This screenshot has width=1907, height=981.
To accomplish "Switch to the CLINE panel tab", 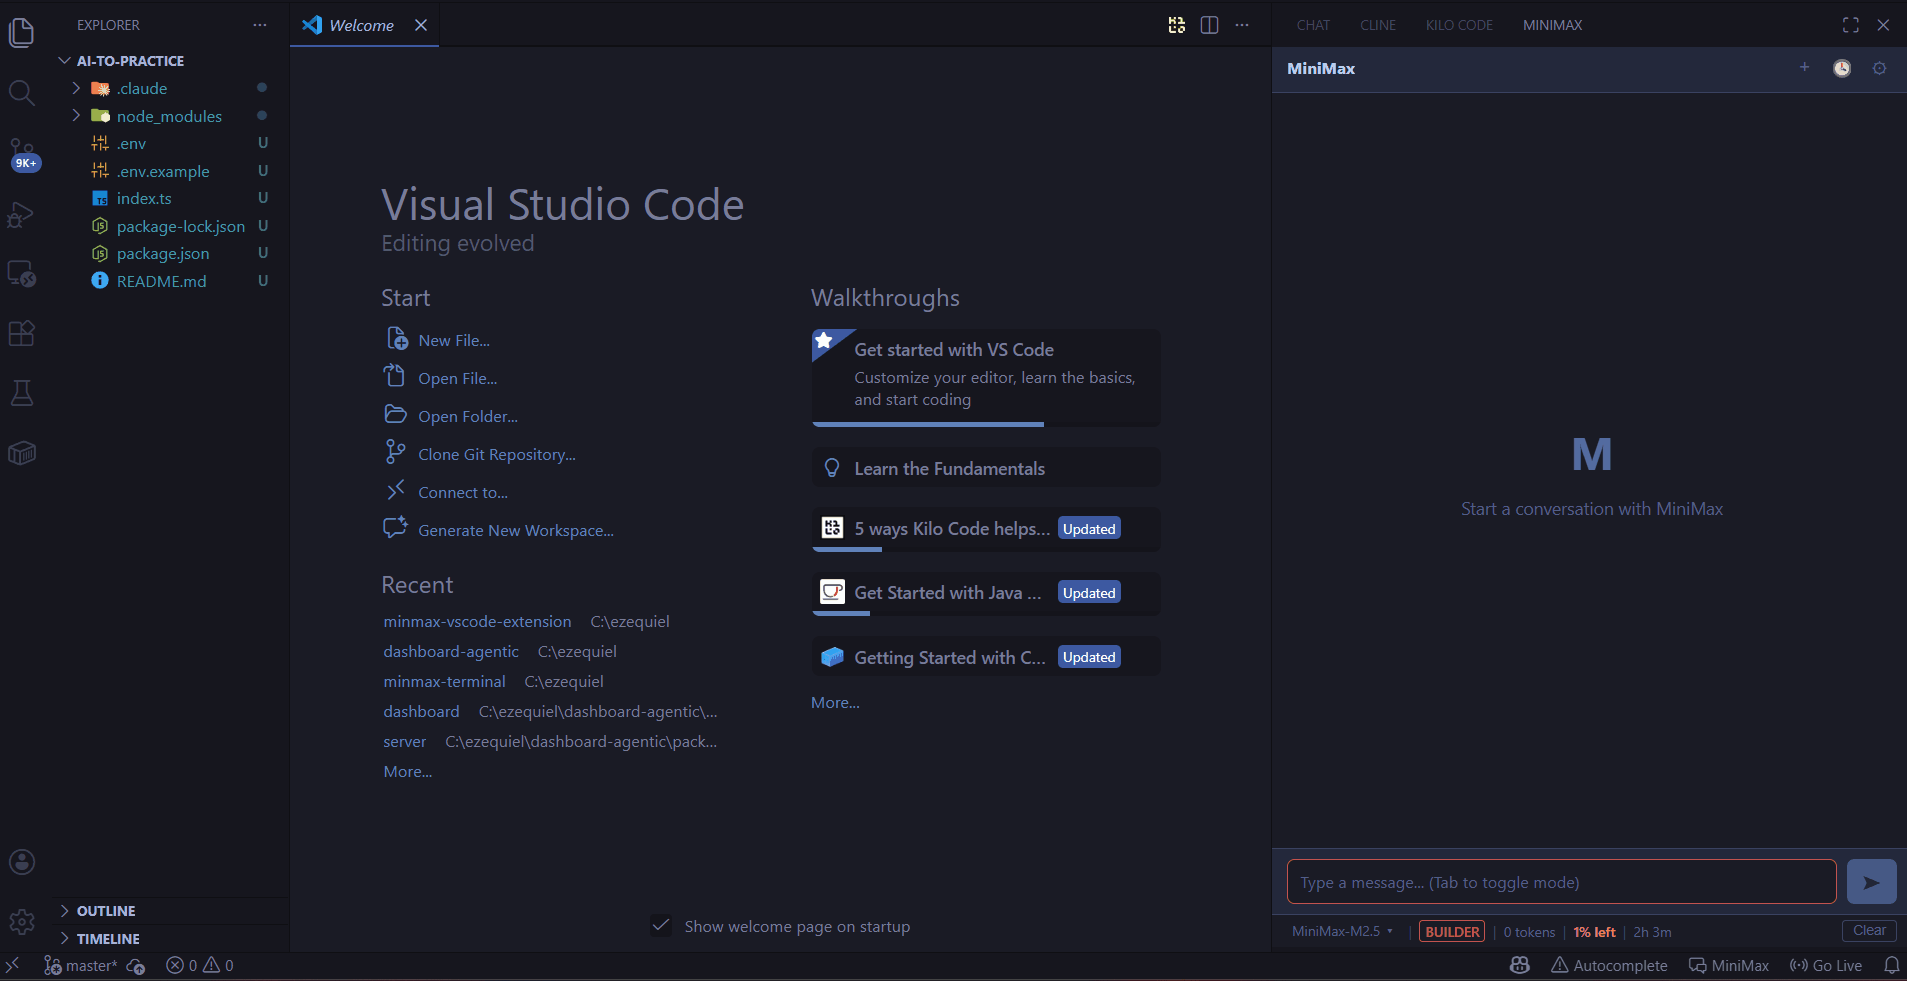I will (x=1377, y=25).
